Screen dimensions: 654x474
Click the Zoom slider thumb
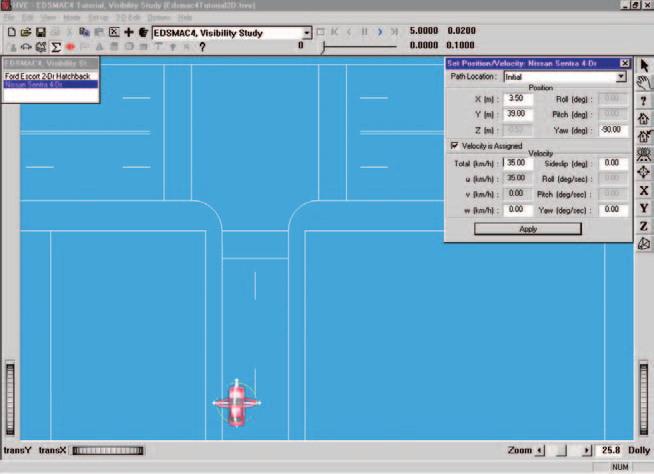(562, 451)
